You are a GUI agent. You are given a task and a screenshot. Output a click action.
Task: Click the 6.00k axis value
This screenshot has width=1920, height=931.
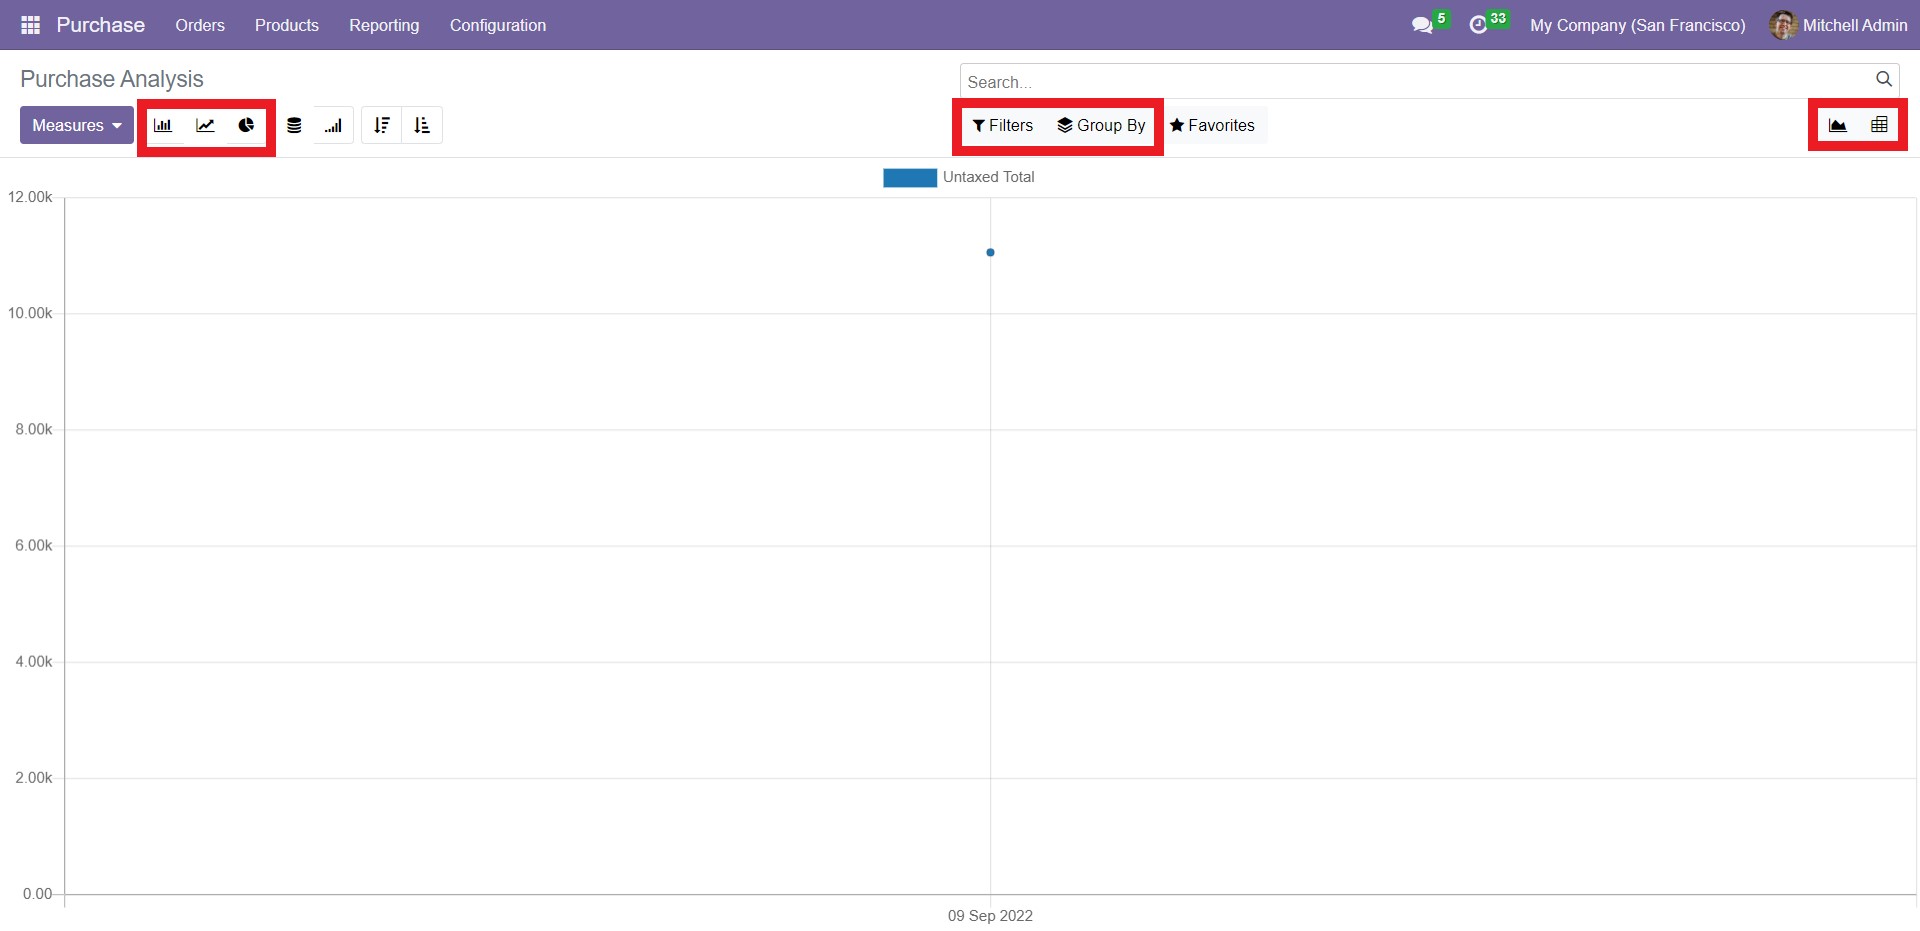33,545
